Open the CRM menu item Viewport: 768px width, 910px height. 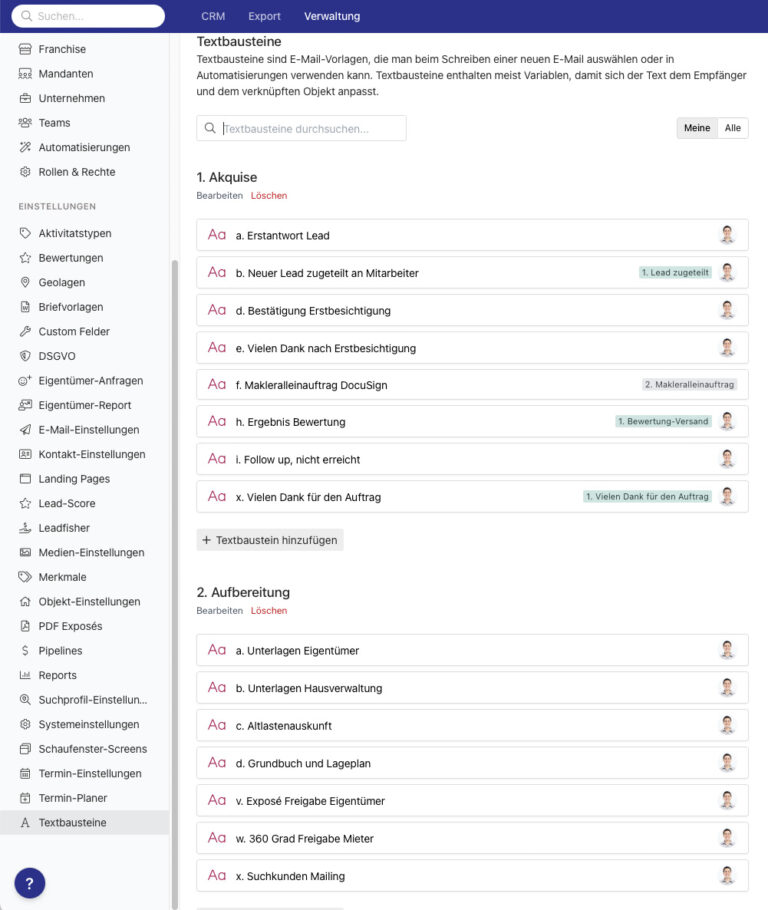click(x=212, y=16)
